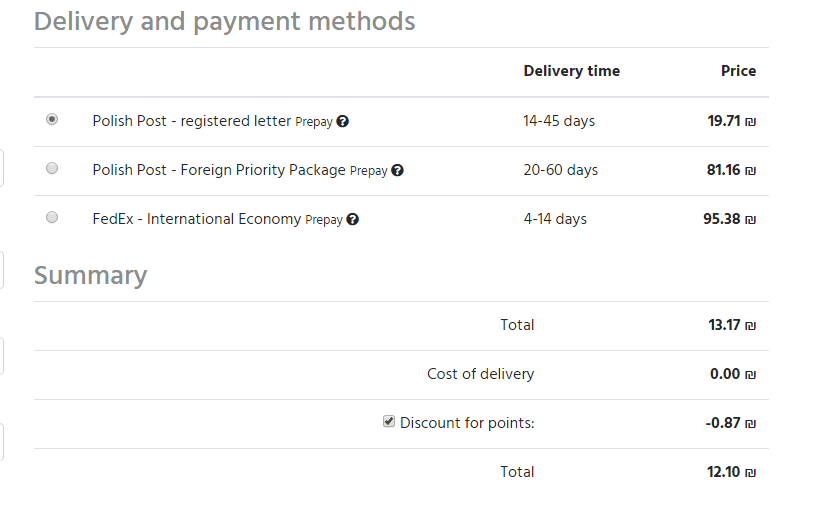Select Polish Post Foreign Priority Package radio
Screen dimensions: 827x524
coord(52,168)
